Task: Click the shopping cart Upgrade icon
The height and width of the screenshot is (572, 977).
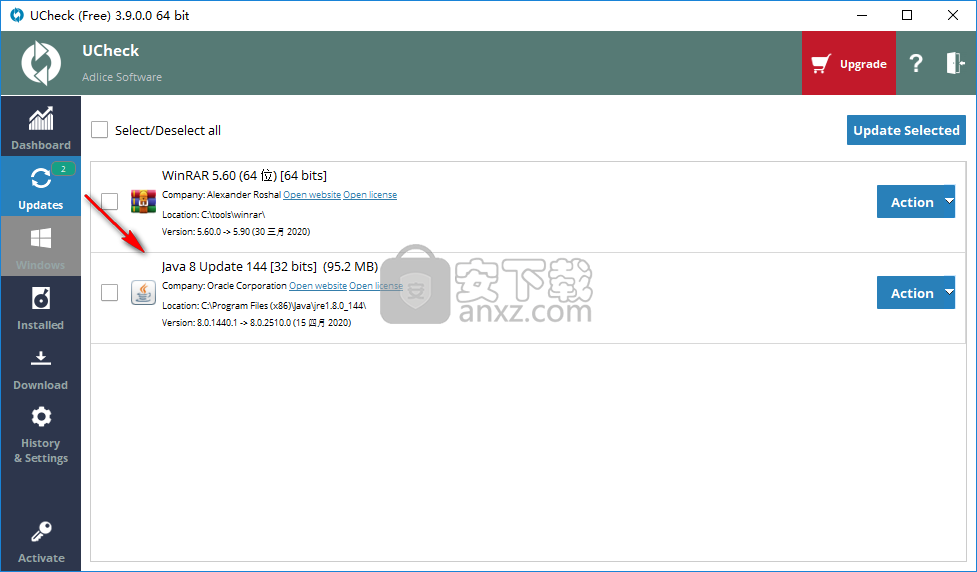Action: [x=821, y=64]
